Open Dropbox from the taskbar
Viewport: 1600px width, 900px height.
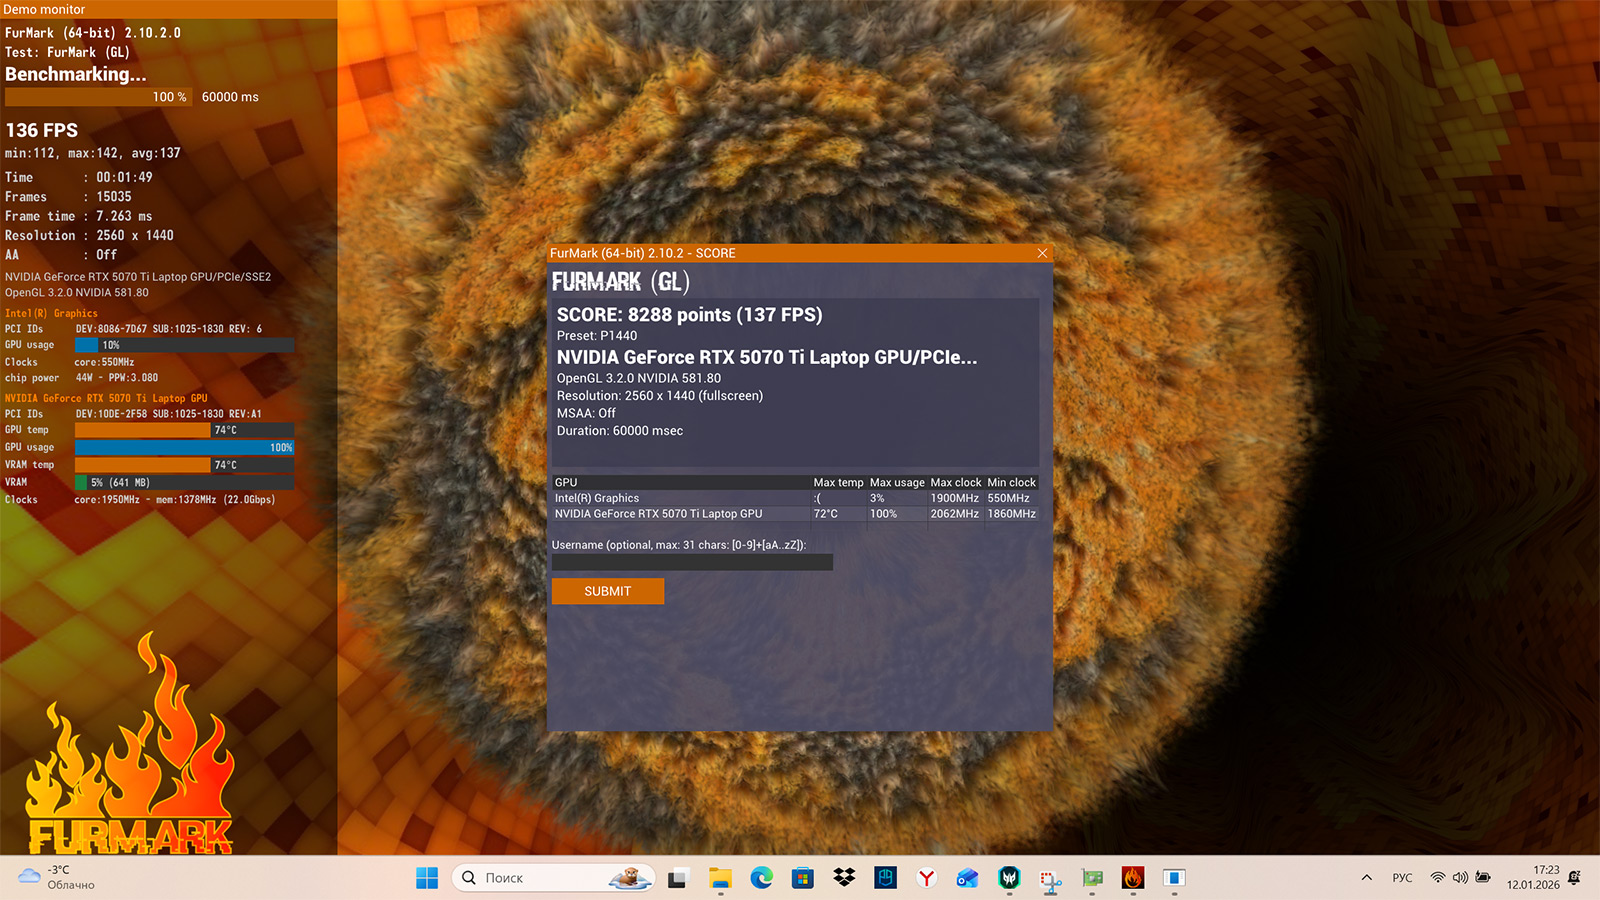coord(844,878)
